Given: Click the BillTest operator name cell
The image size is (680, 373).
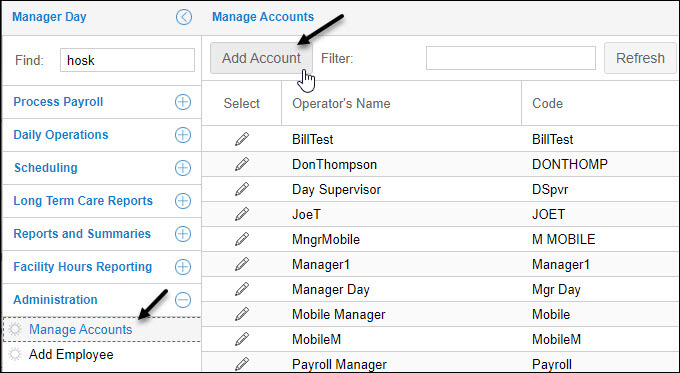Looking at the screenshot, I should pyautogui.click(x=313, y=139).
